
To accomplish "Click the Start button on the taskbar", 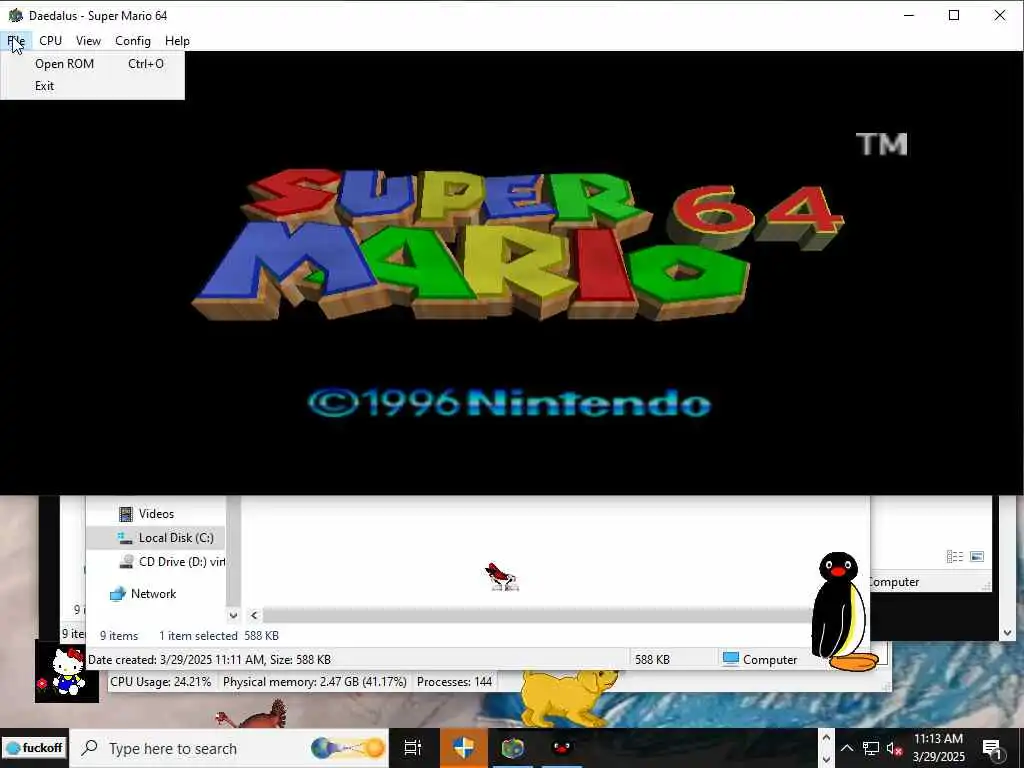I will (x=34, y=748).
